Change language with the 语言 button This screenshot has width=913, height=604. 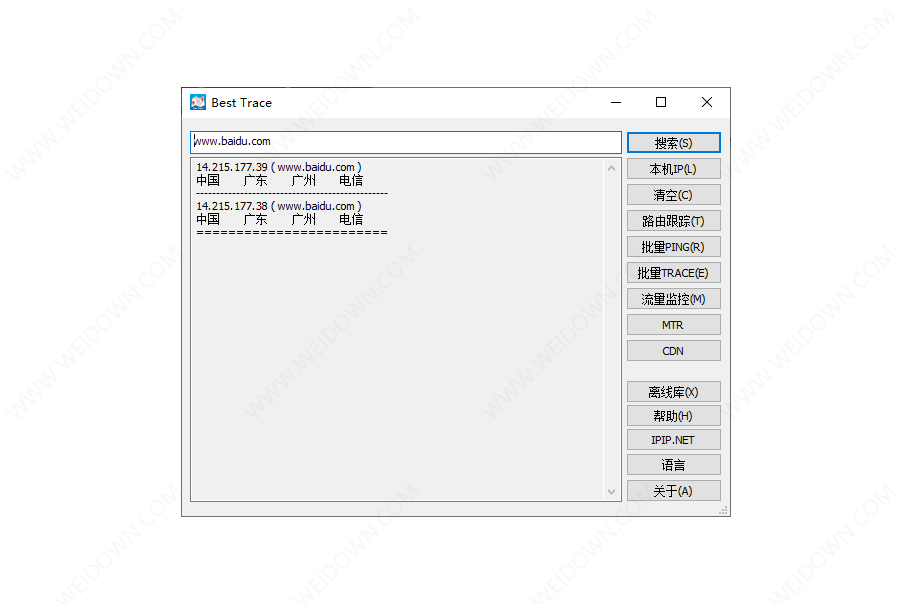coord(673,465)
